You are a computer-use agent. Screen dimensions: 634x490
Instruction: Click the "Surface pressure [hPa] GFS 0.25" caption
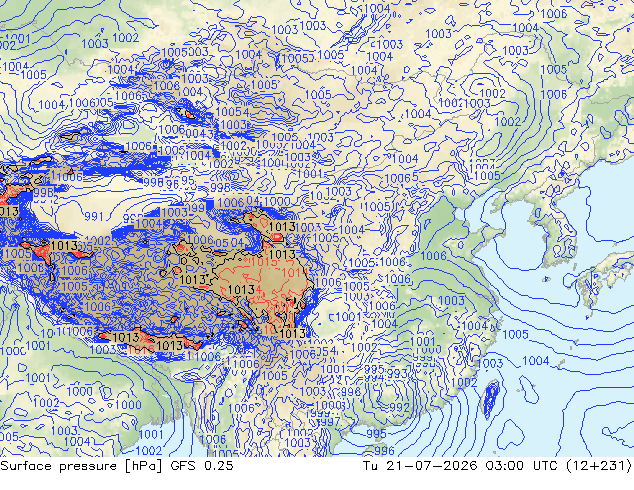point(117,466)
